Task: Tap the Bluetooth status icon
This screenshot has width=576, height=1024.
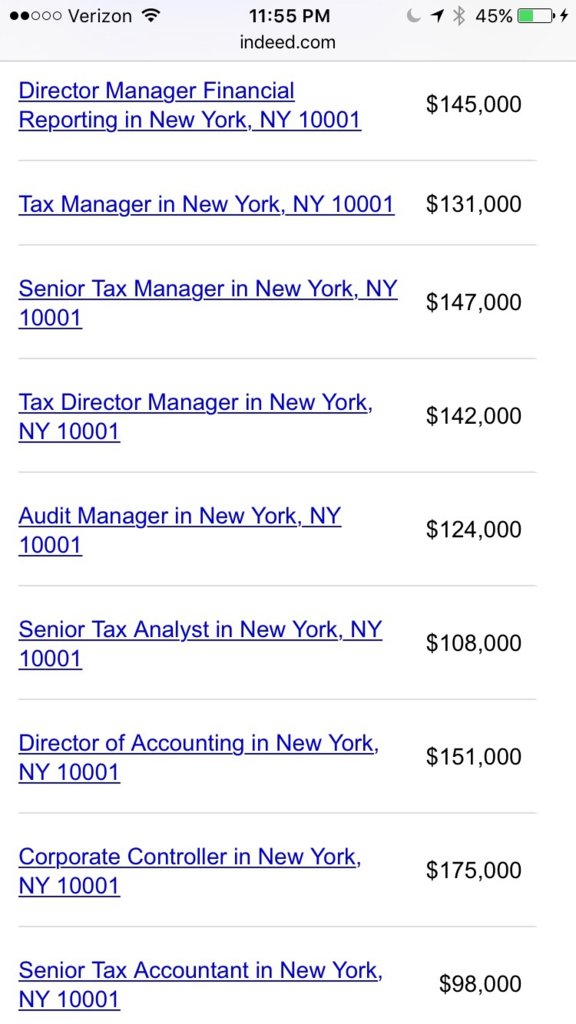Action: click(459, 16)
